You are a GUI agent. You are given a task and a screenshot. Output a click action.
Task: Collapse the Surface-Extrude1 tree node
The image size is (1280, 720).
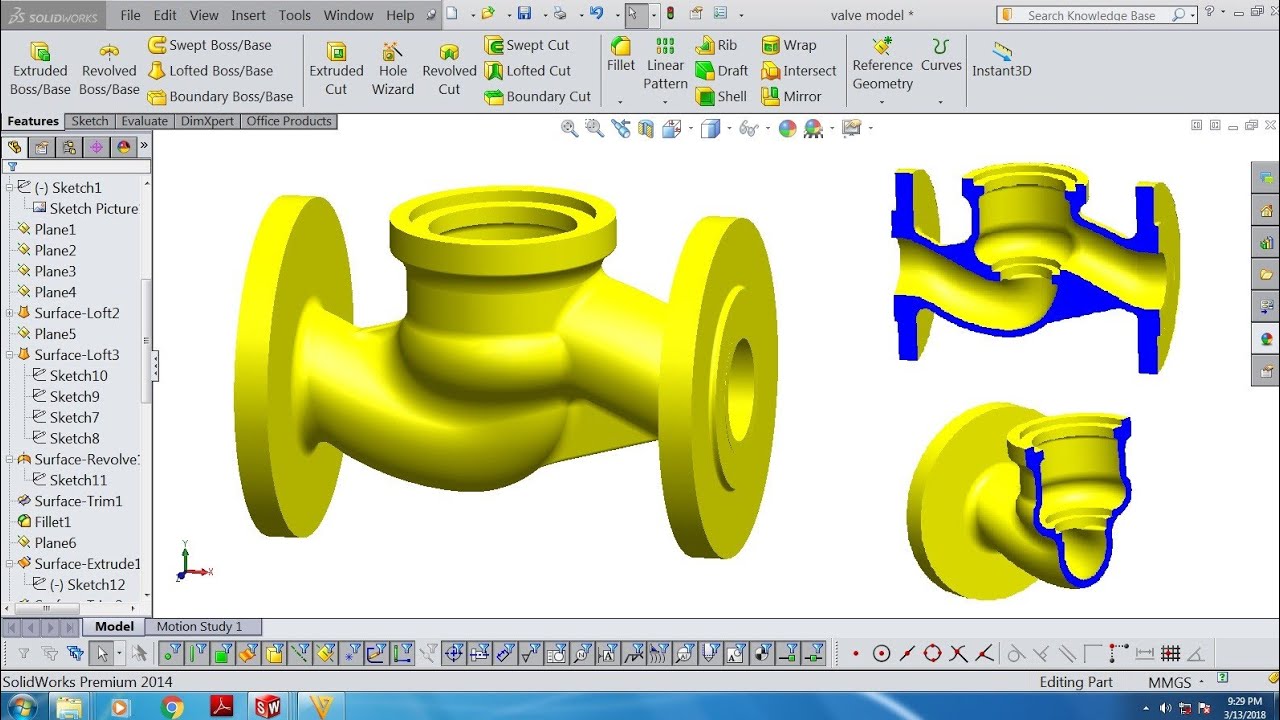[10, 564]
